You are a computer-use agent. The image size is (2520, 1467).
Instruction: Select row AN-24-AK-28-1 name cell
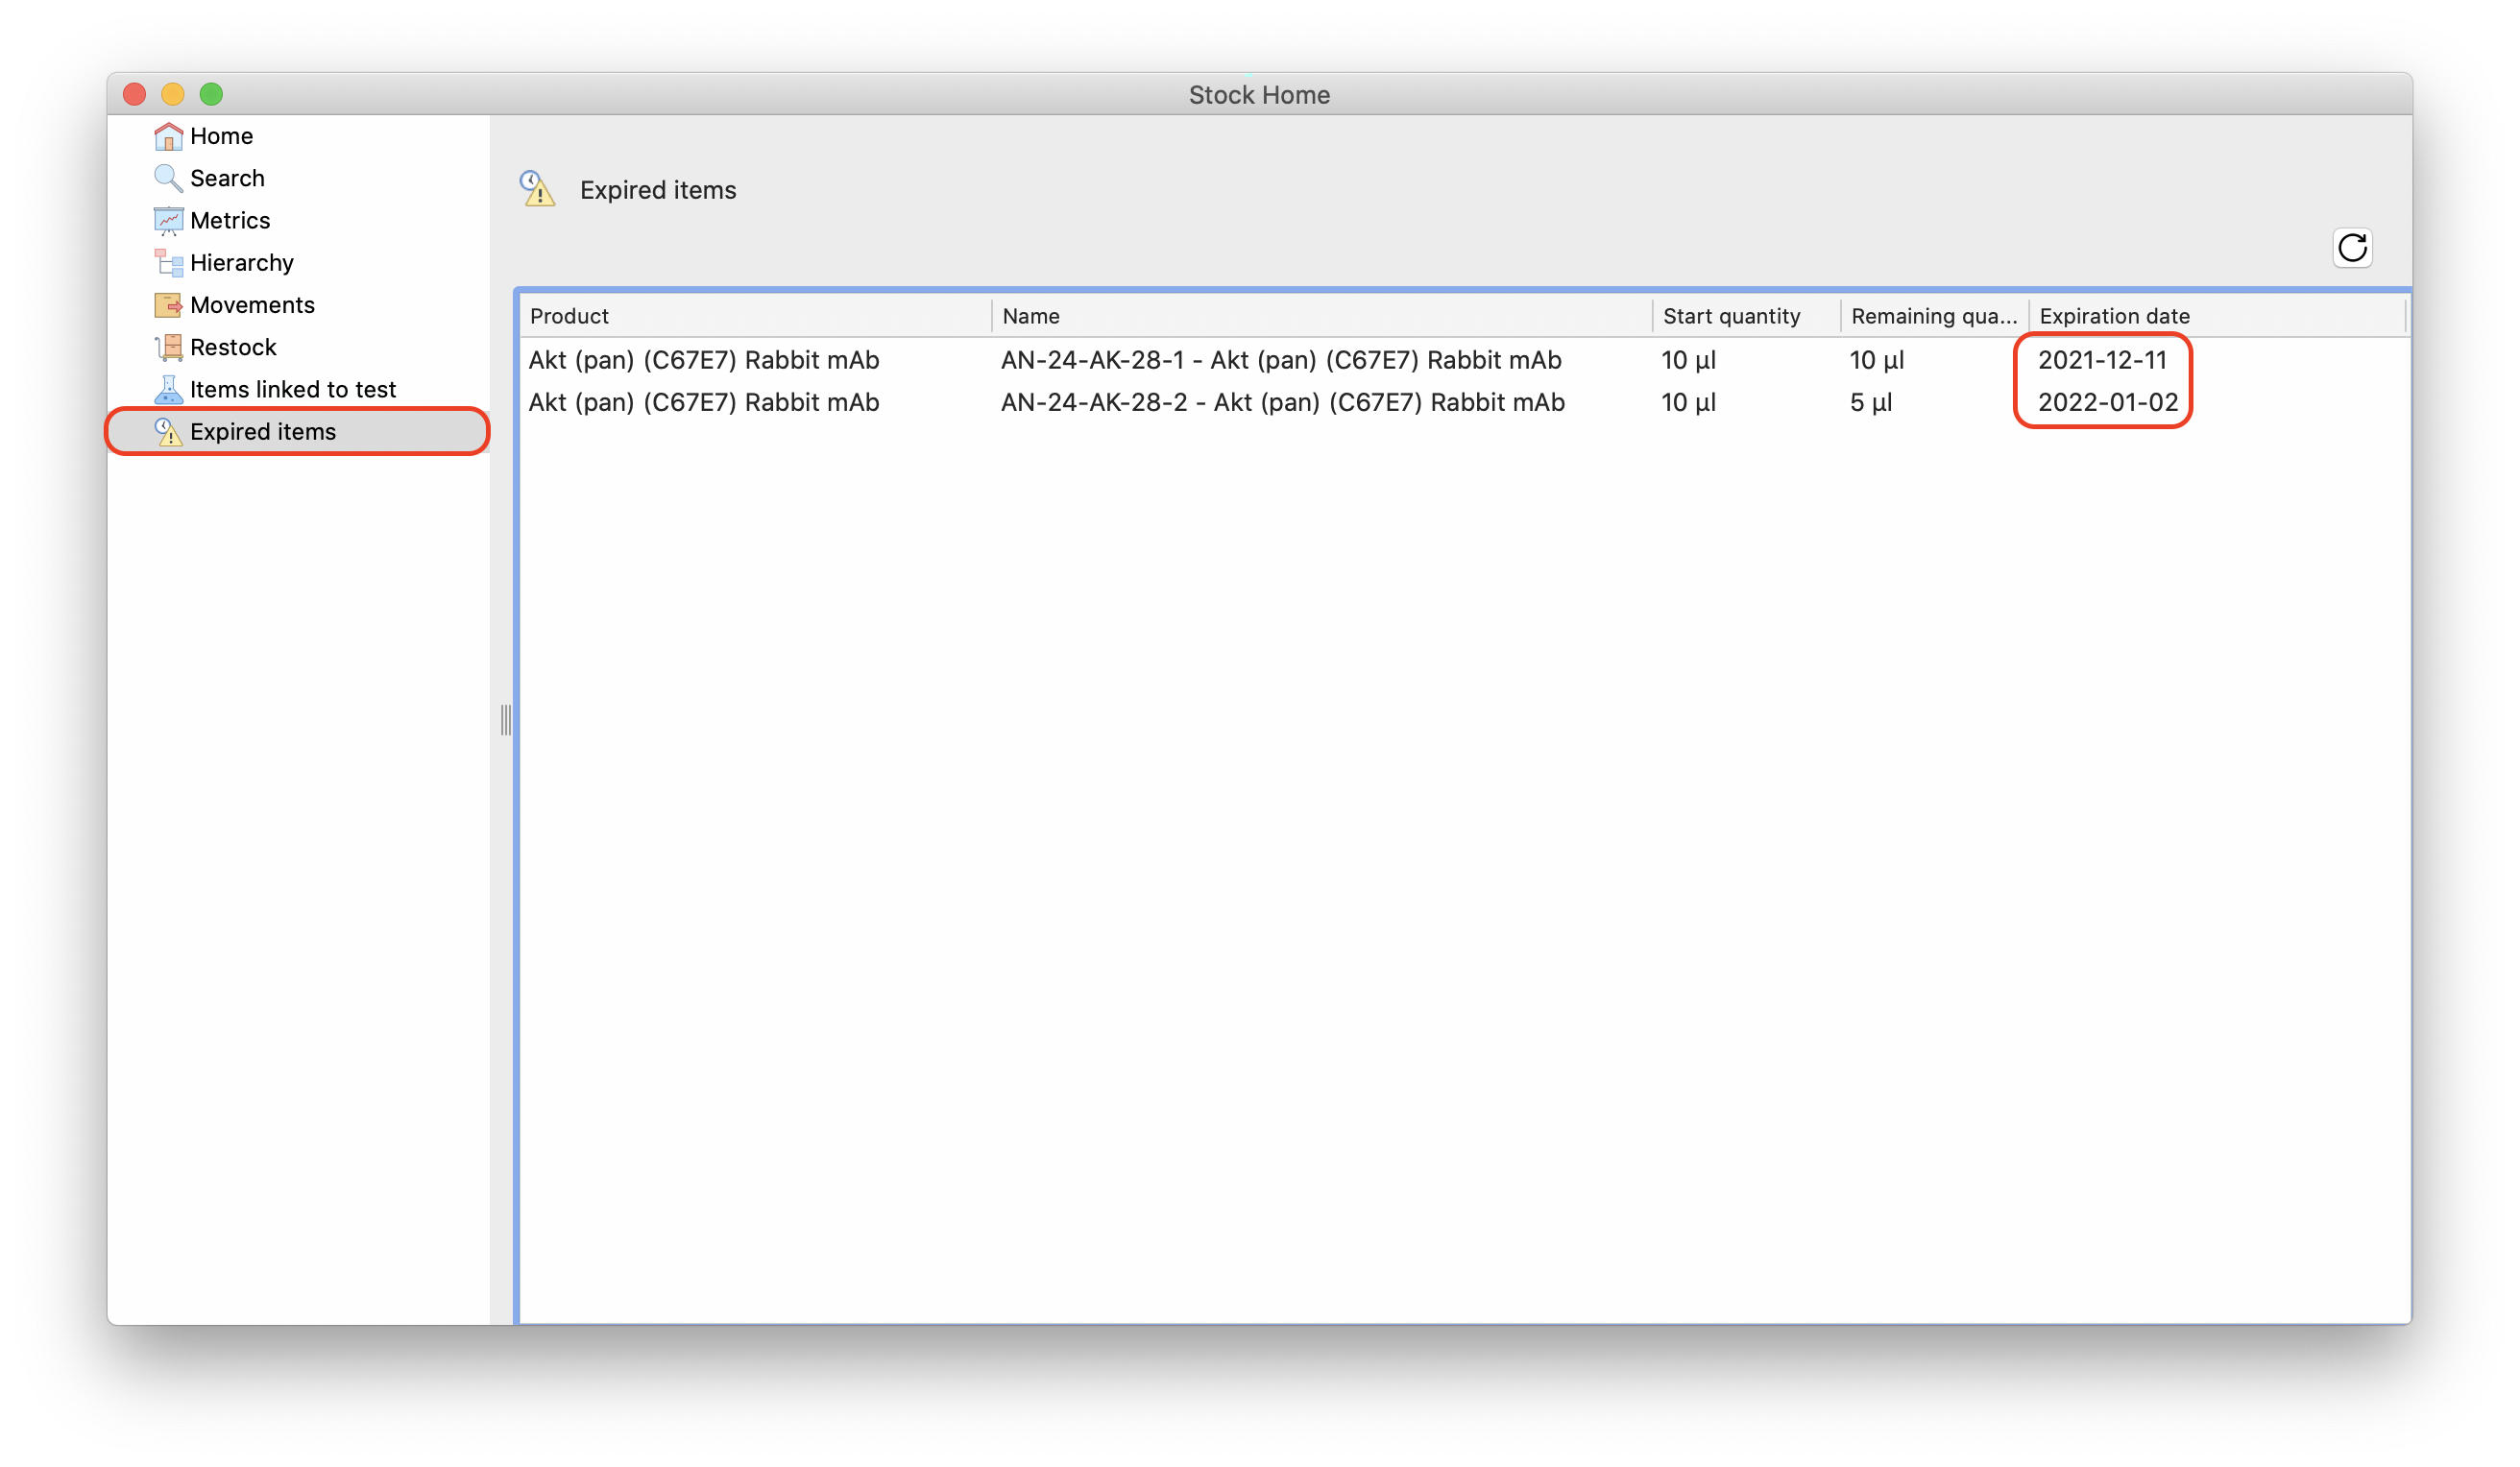click(1280, 360)
